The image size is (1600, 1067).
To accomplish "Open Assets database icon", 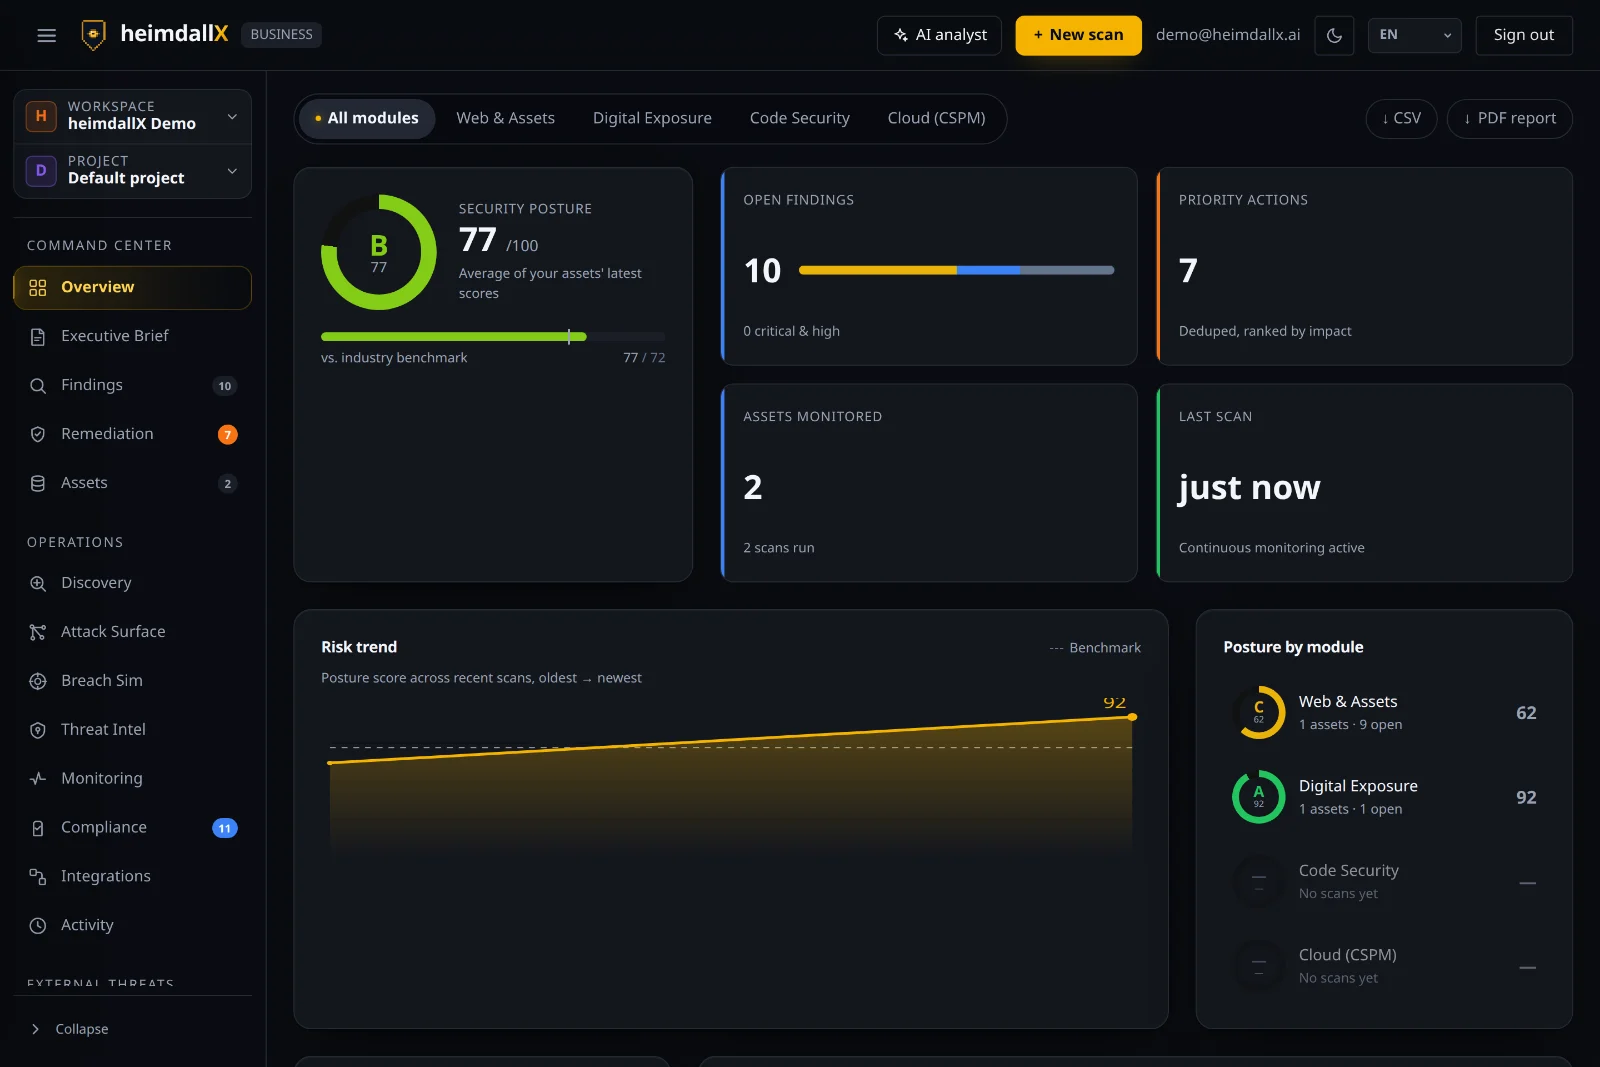I will (x=38, y=484).
